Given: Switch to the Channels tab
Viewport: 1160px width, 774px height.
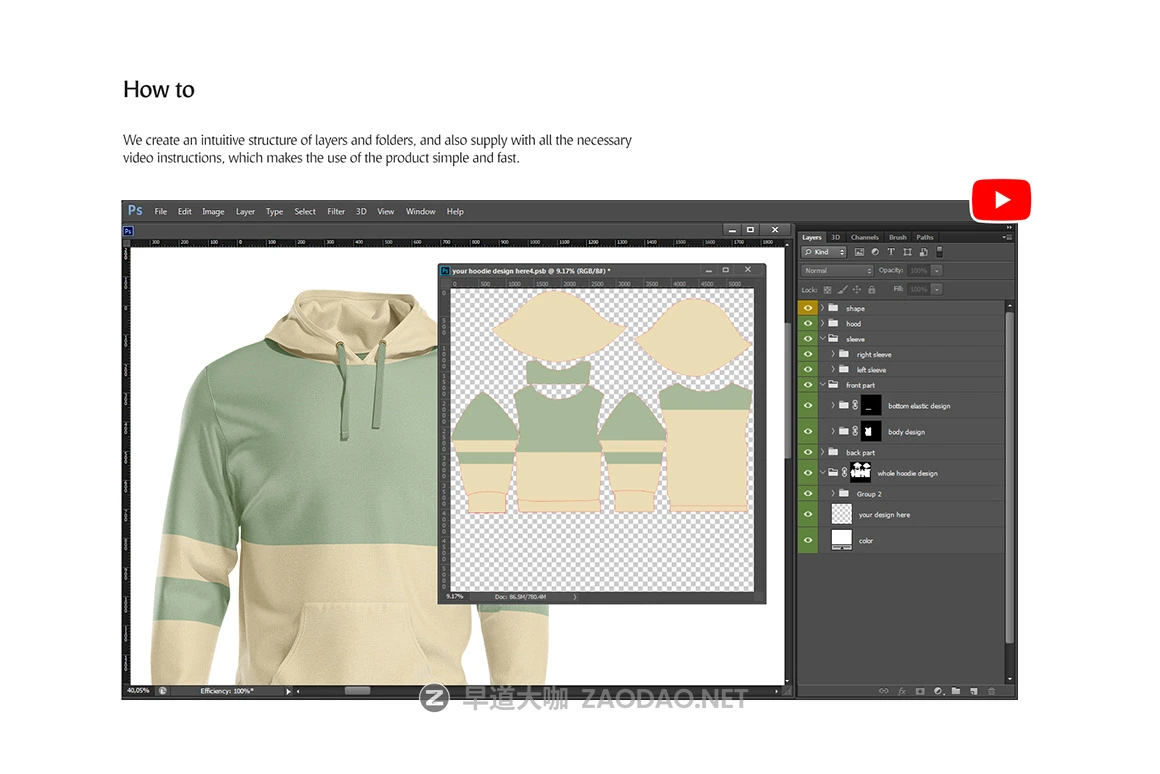Looking at the screenshot, I should tap(864, 237).
